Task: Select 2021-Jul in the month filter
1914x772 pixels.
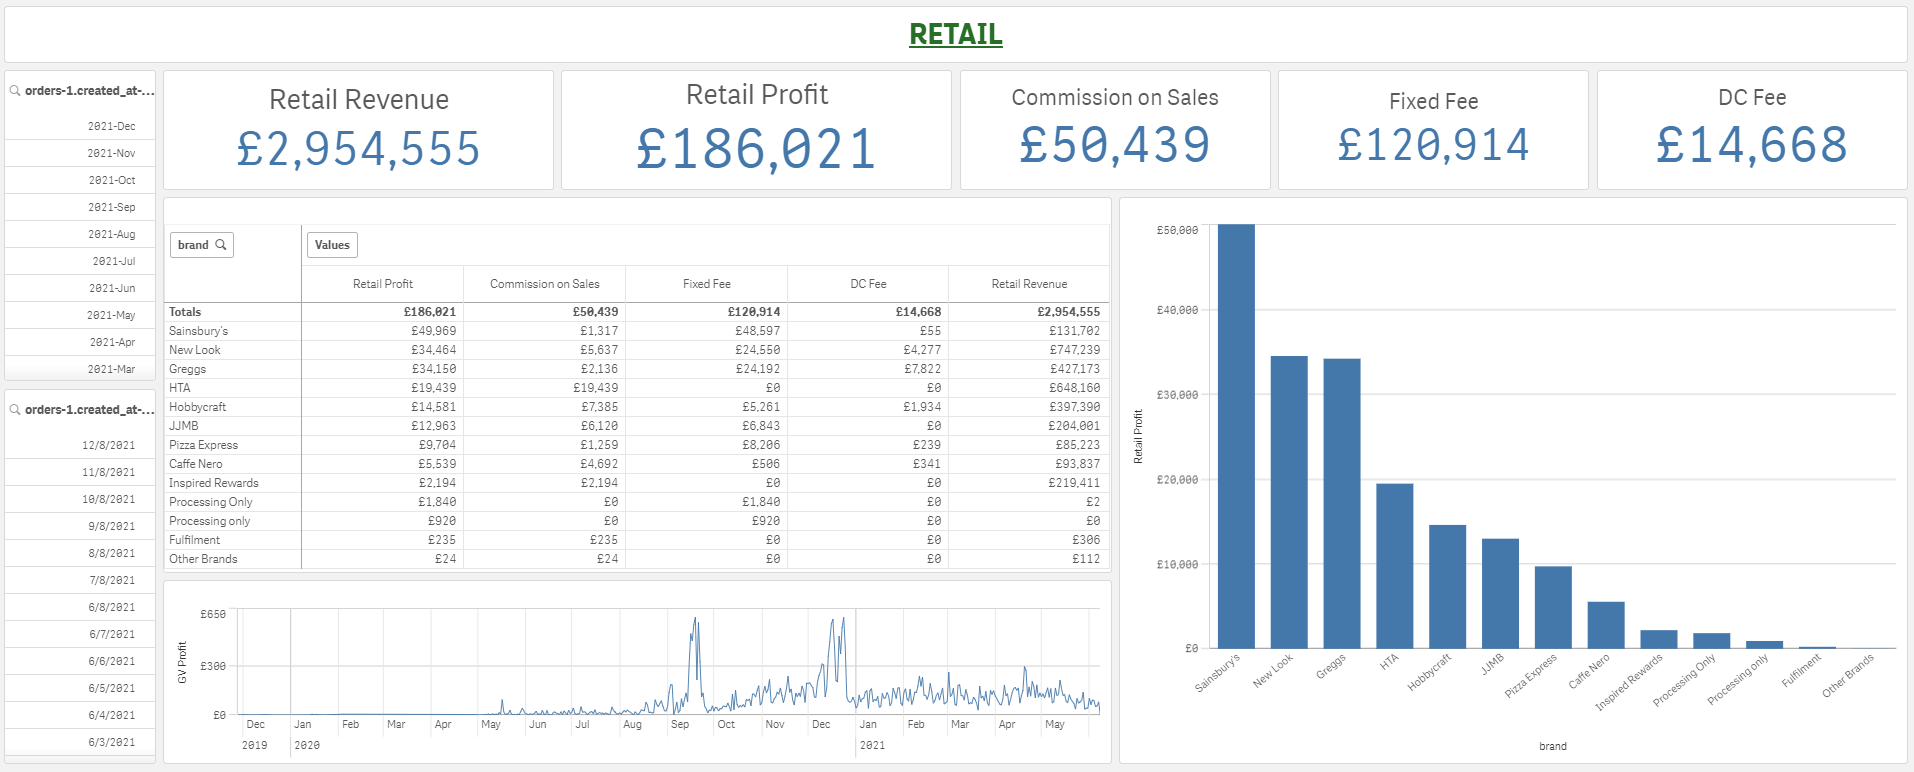Action: (x=113, y=262)
